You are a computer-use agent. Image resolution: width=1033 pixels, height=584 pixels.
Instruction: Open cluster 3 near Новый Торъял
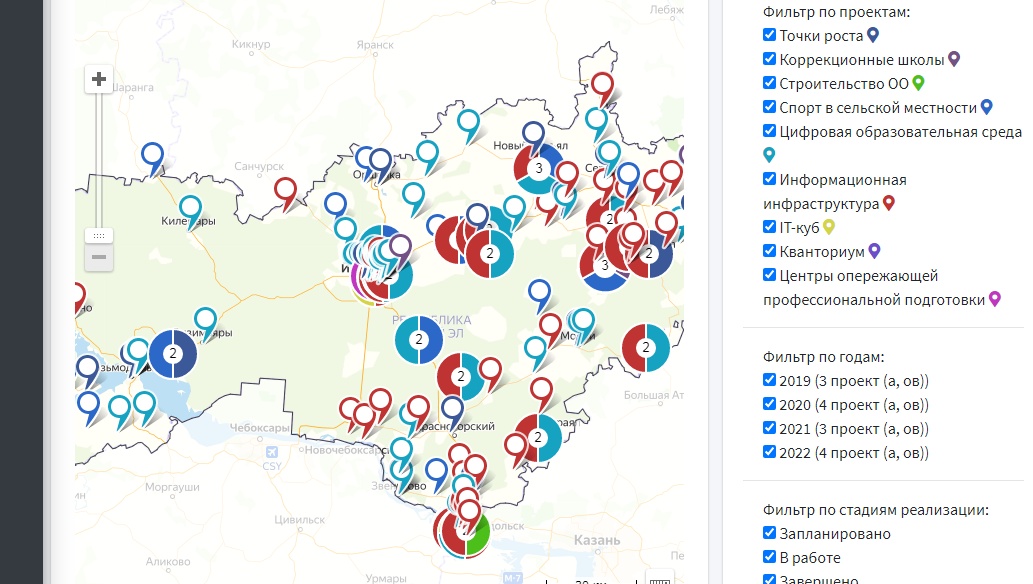[539, 168]
